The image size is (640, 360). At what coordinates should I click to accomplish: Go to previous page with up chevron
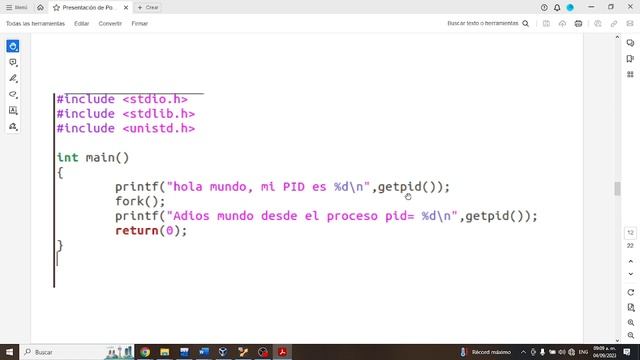click(x=631, y=261)
